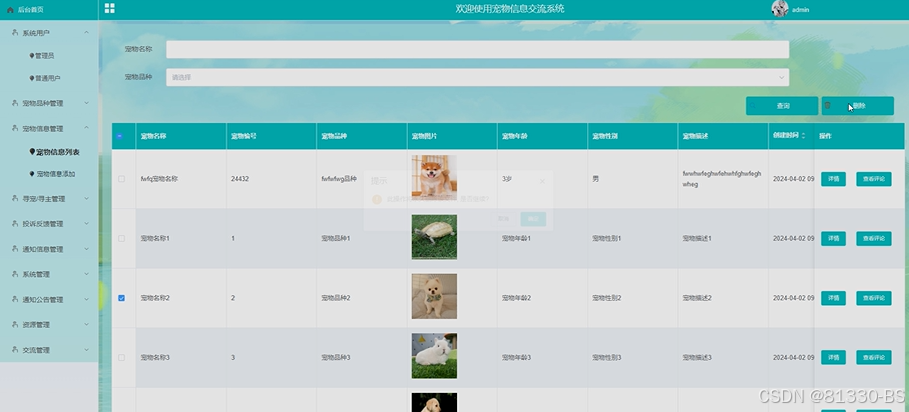Check the 宠物名称1 row checkbox
The height and width of the screenshot is (412, 909).
[122, 238]
